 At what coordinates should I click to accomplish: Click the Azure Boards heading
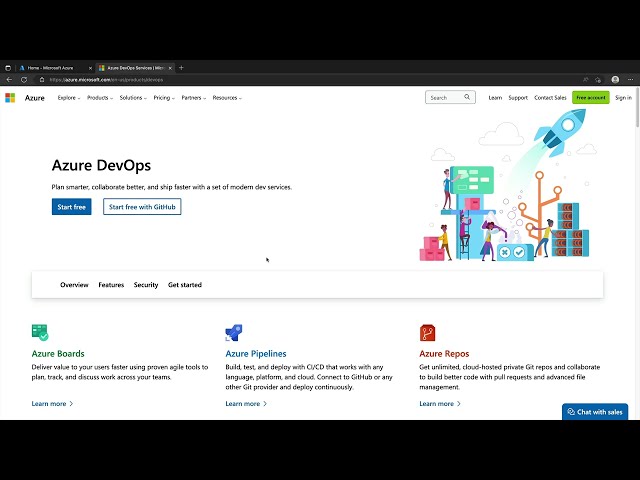(x=58, y=353)
